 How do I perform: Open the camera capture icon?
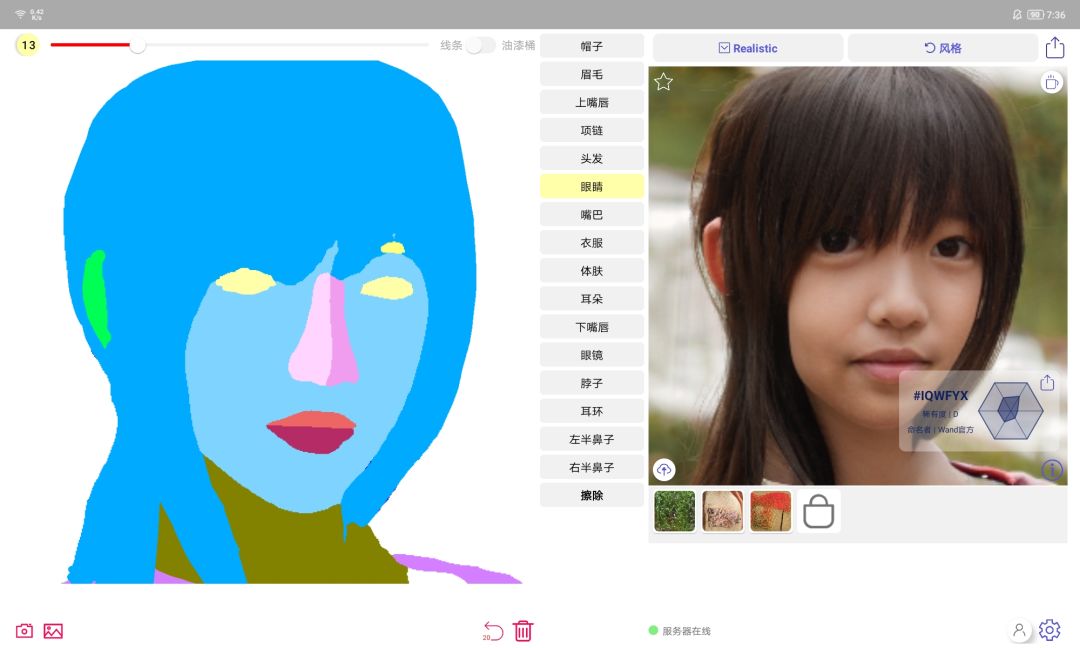[24, 631]
